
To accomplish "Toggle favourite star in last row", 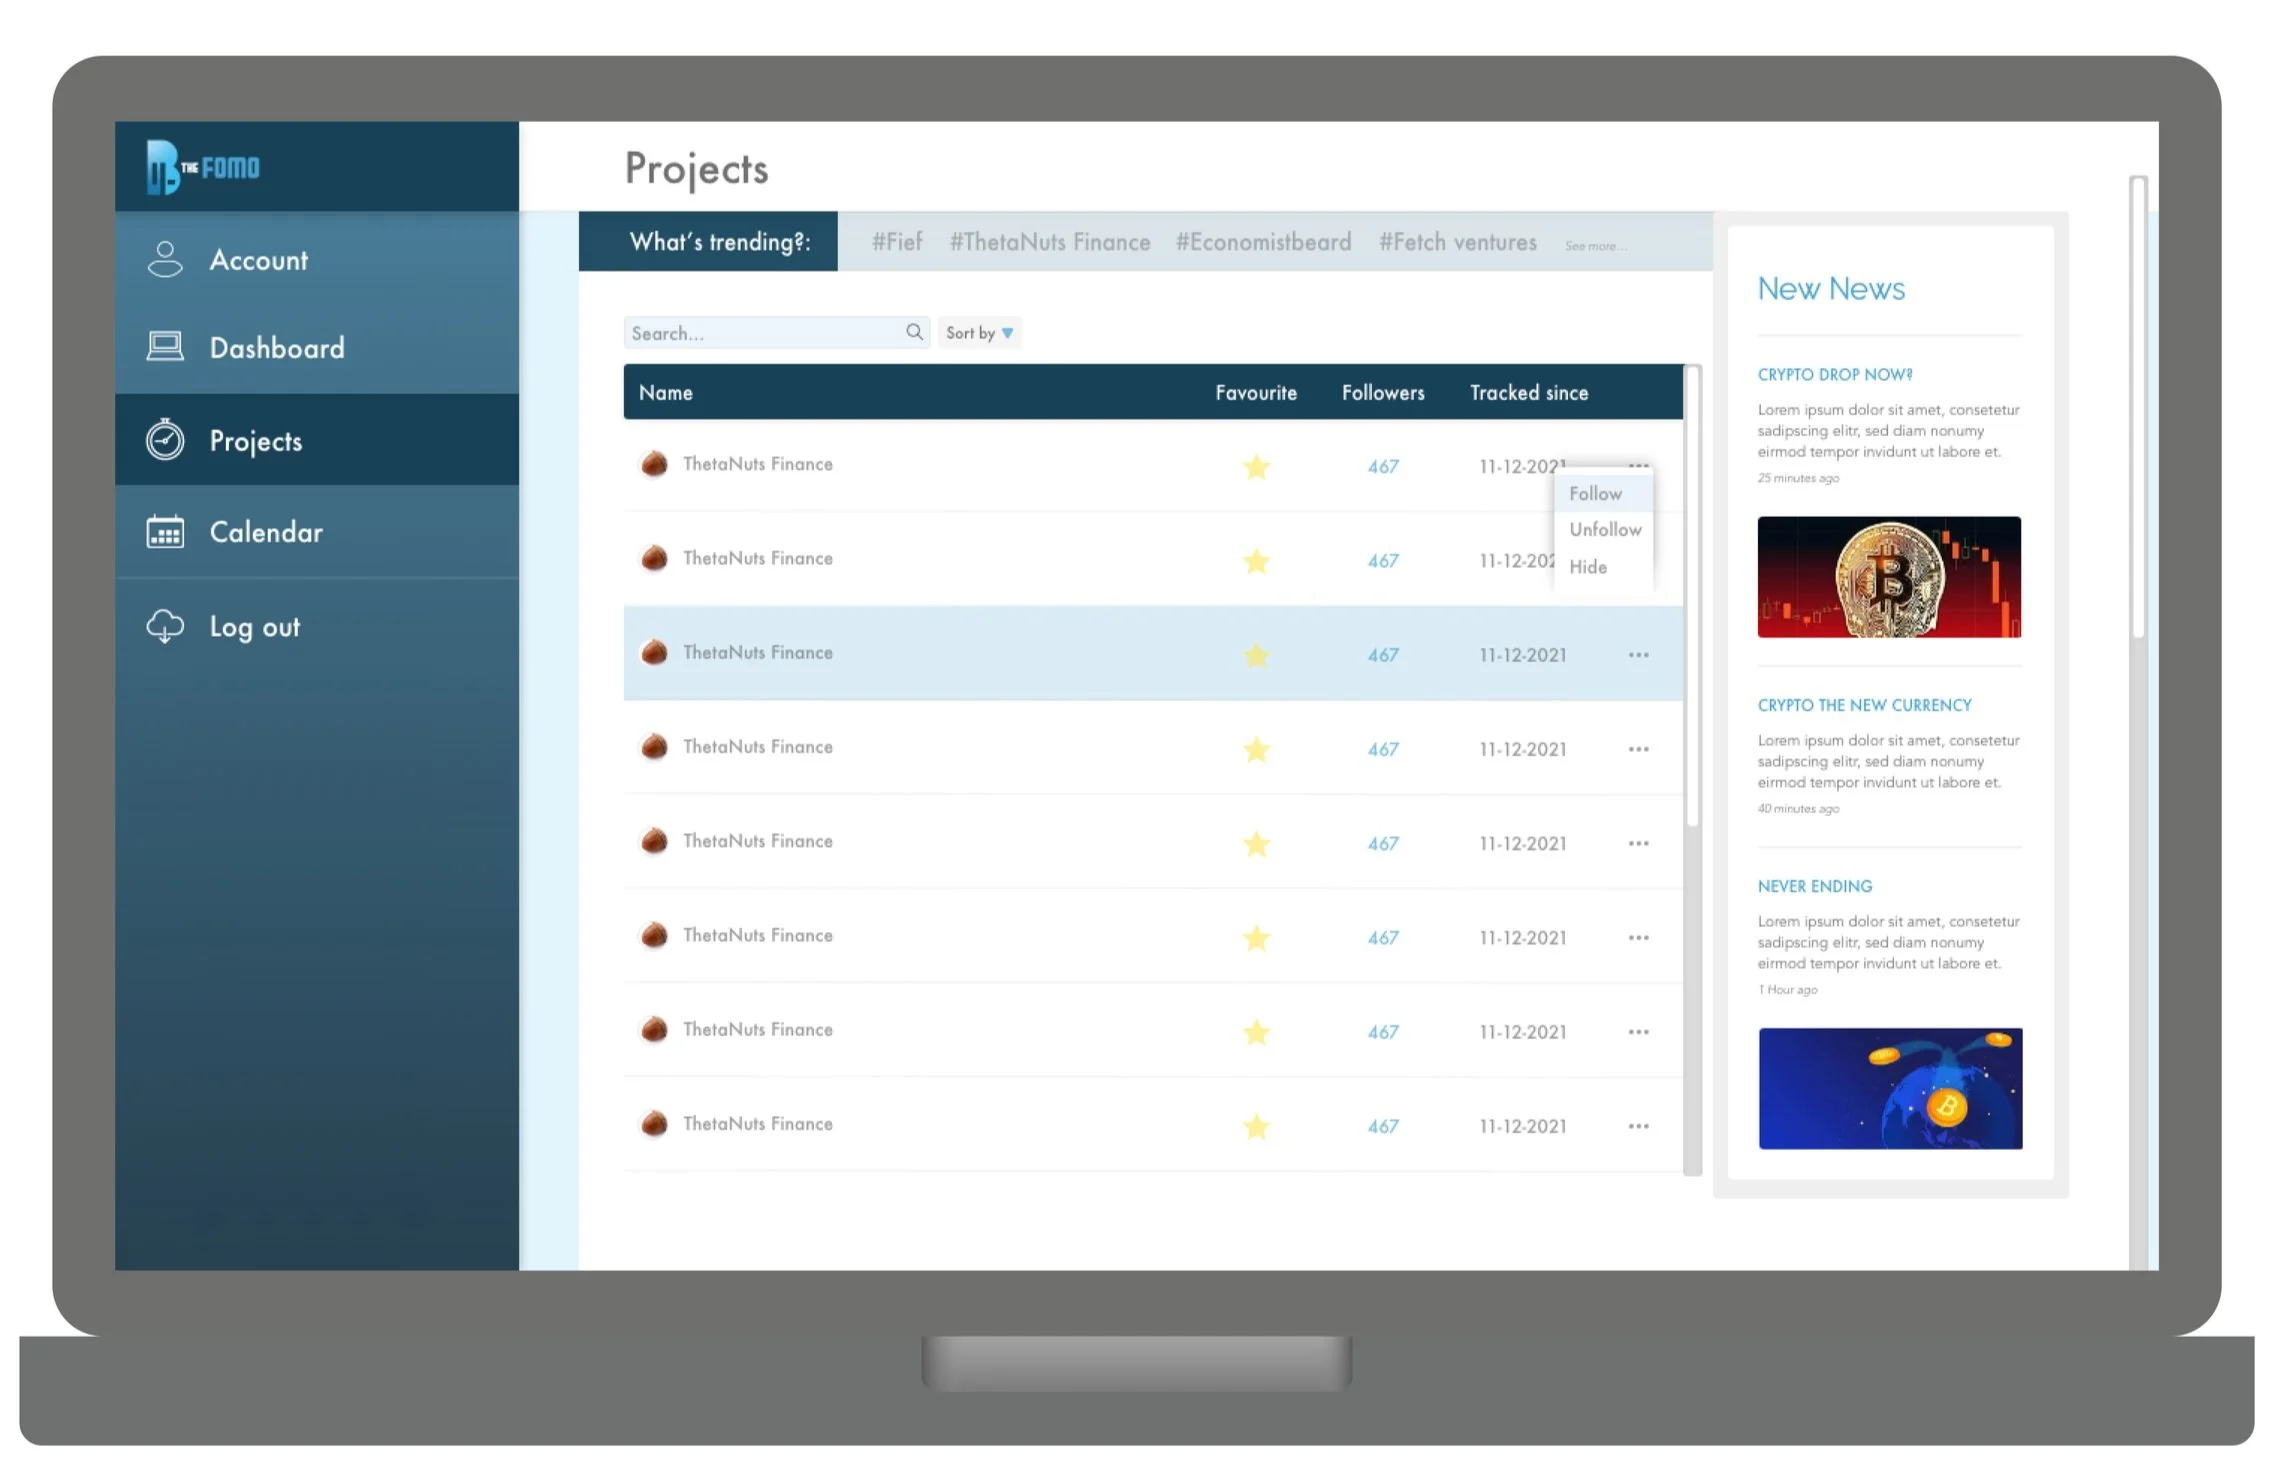I will tap(1256, 1127).
